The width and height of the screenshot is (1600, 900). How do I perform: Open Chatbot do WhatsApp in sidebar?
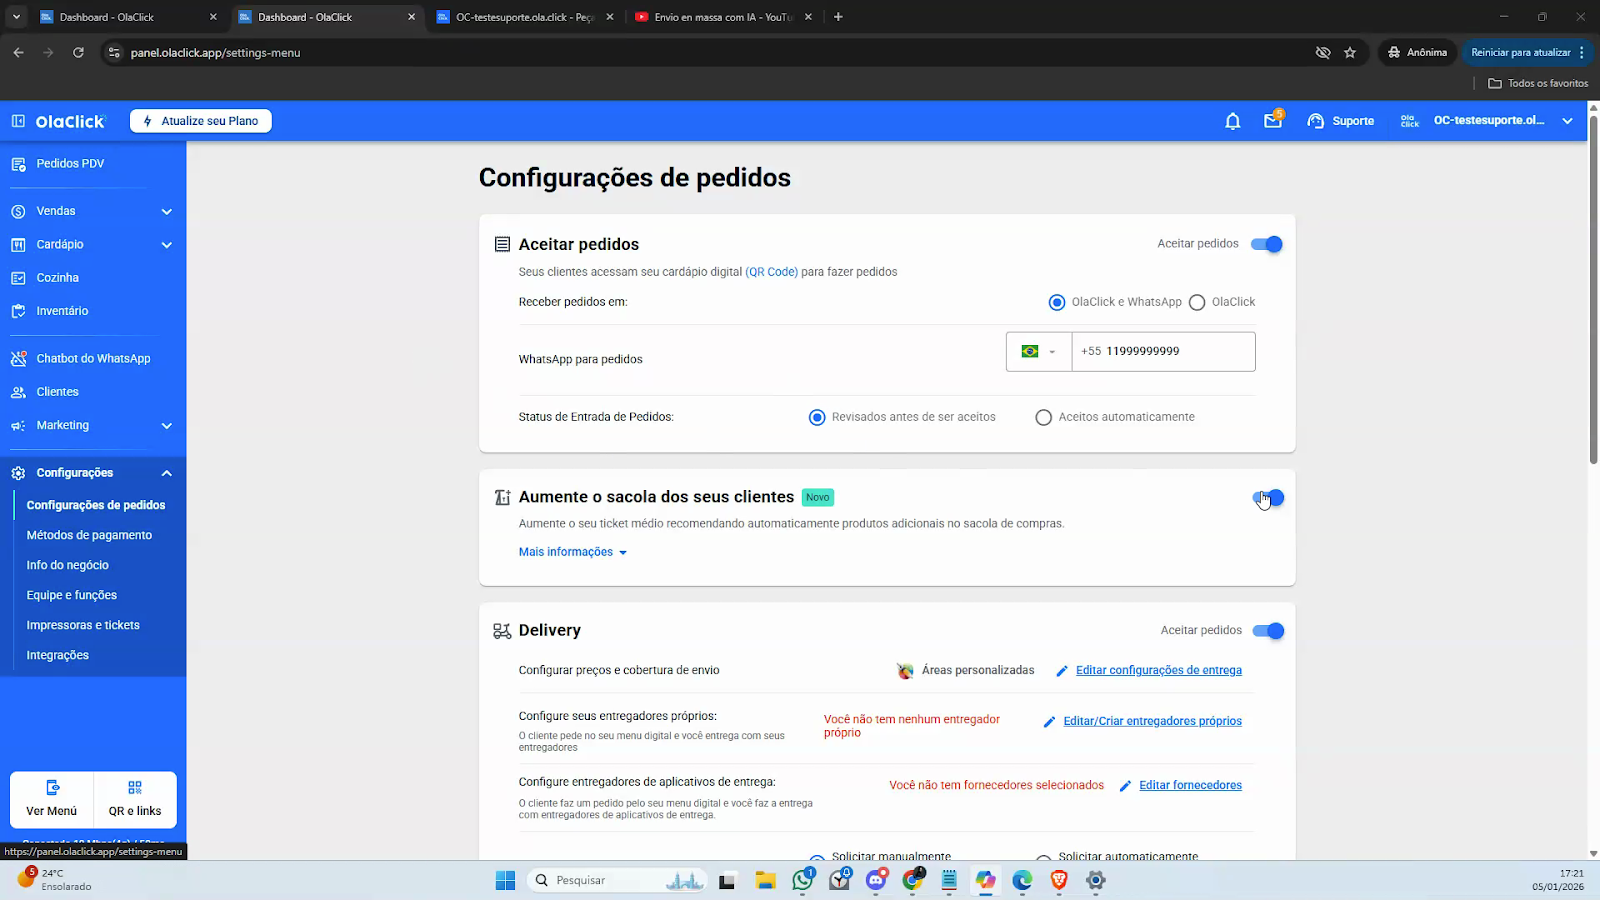[x=93, y=358]
